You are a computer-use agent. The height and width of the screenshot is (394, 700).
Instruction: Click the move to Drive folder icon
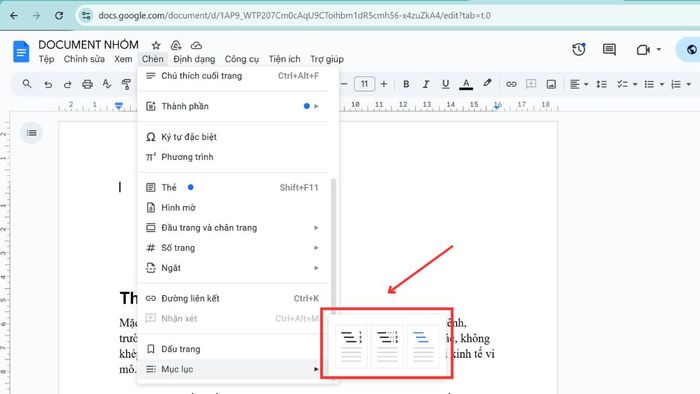click(176, 46)
